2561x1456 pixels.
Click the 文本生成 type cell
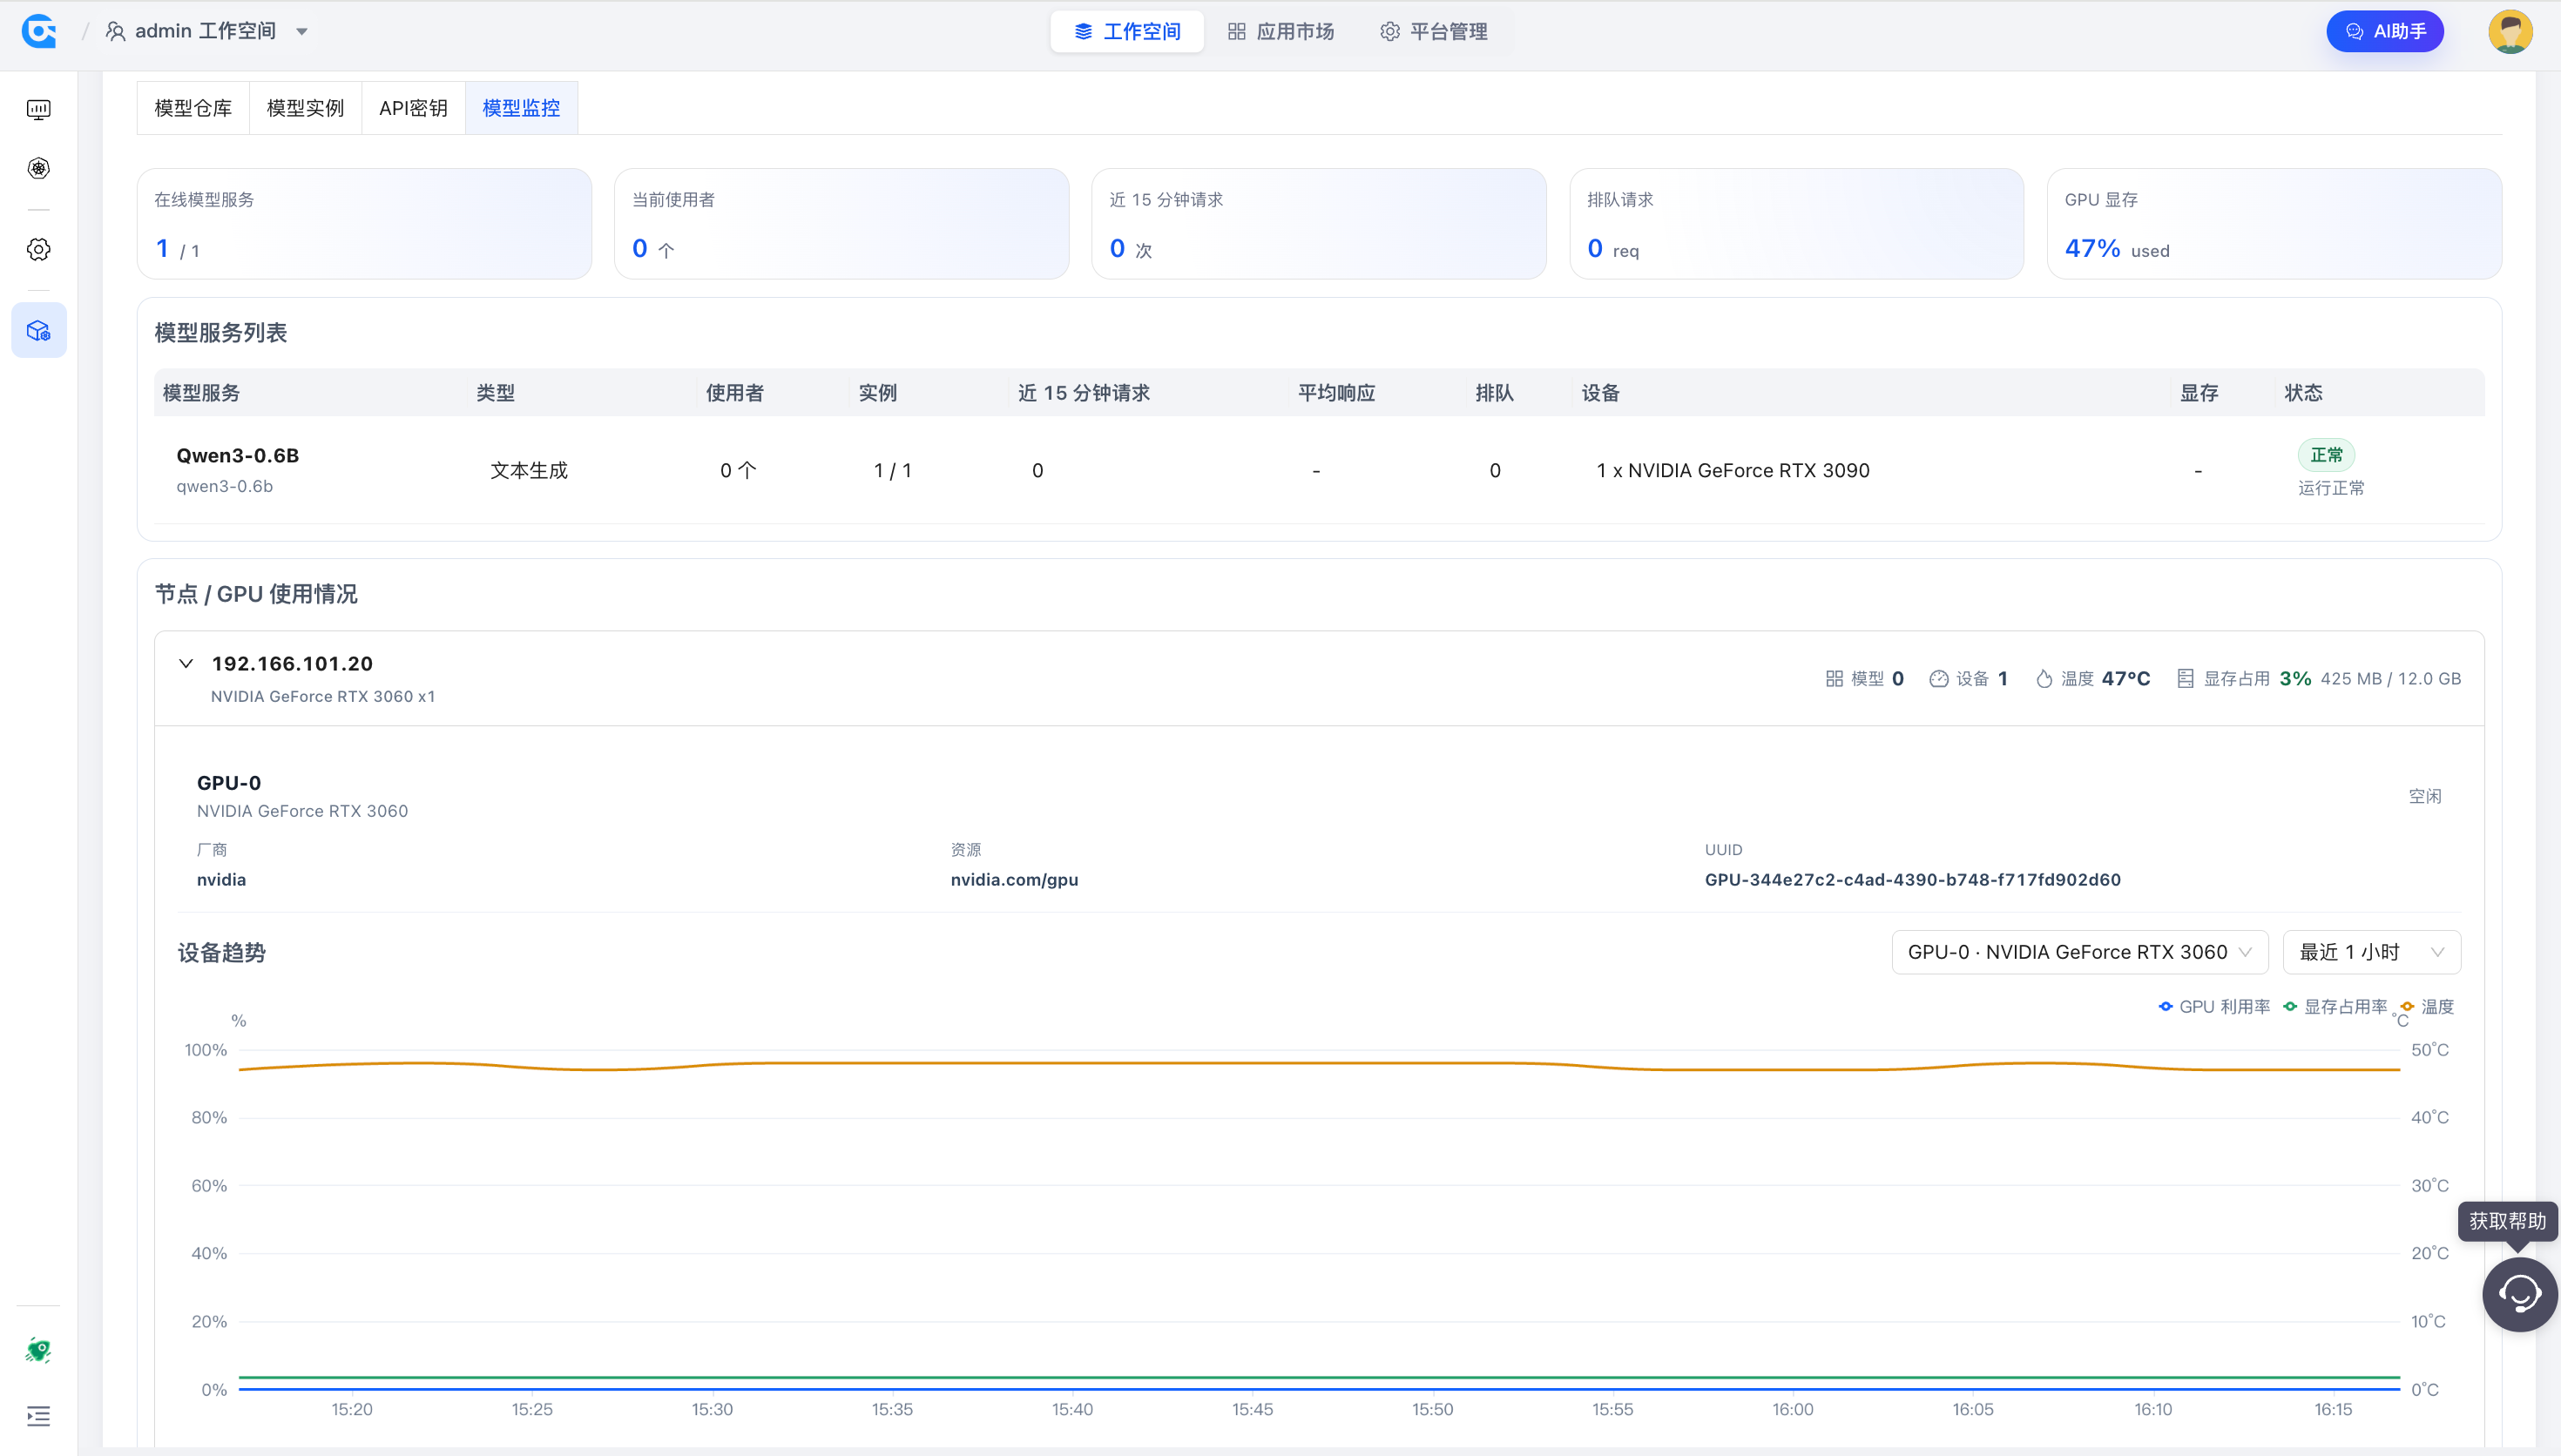click(529, 470)
